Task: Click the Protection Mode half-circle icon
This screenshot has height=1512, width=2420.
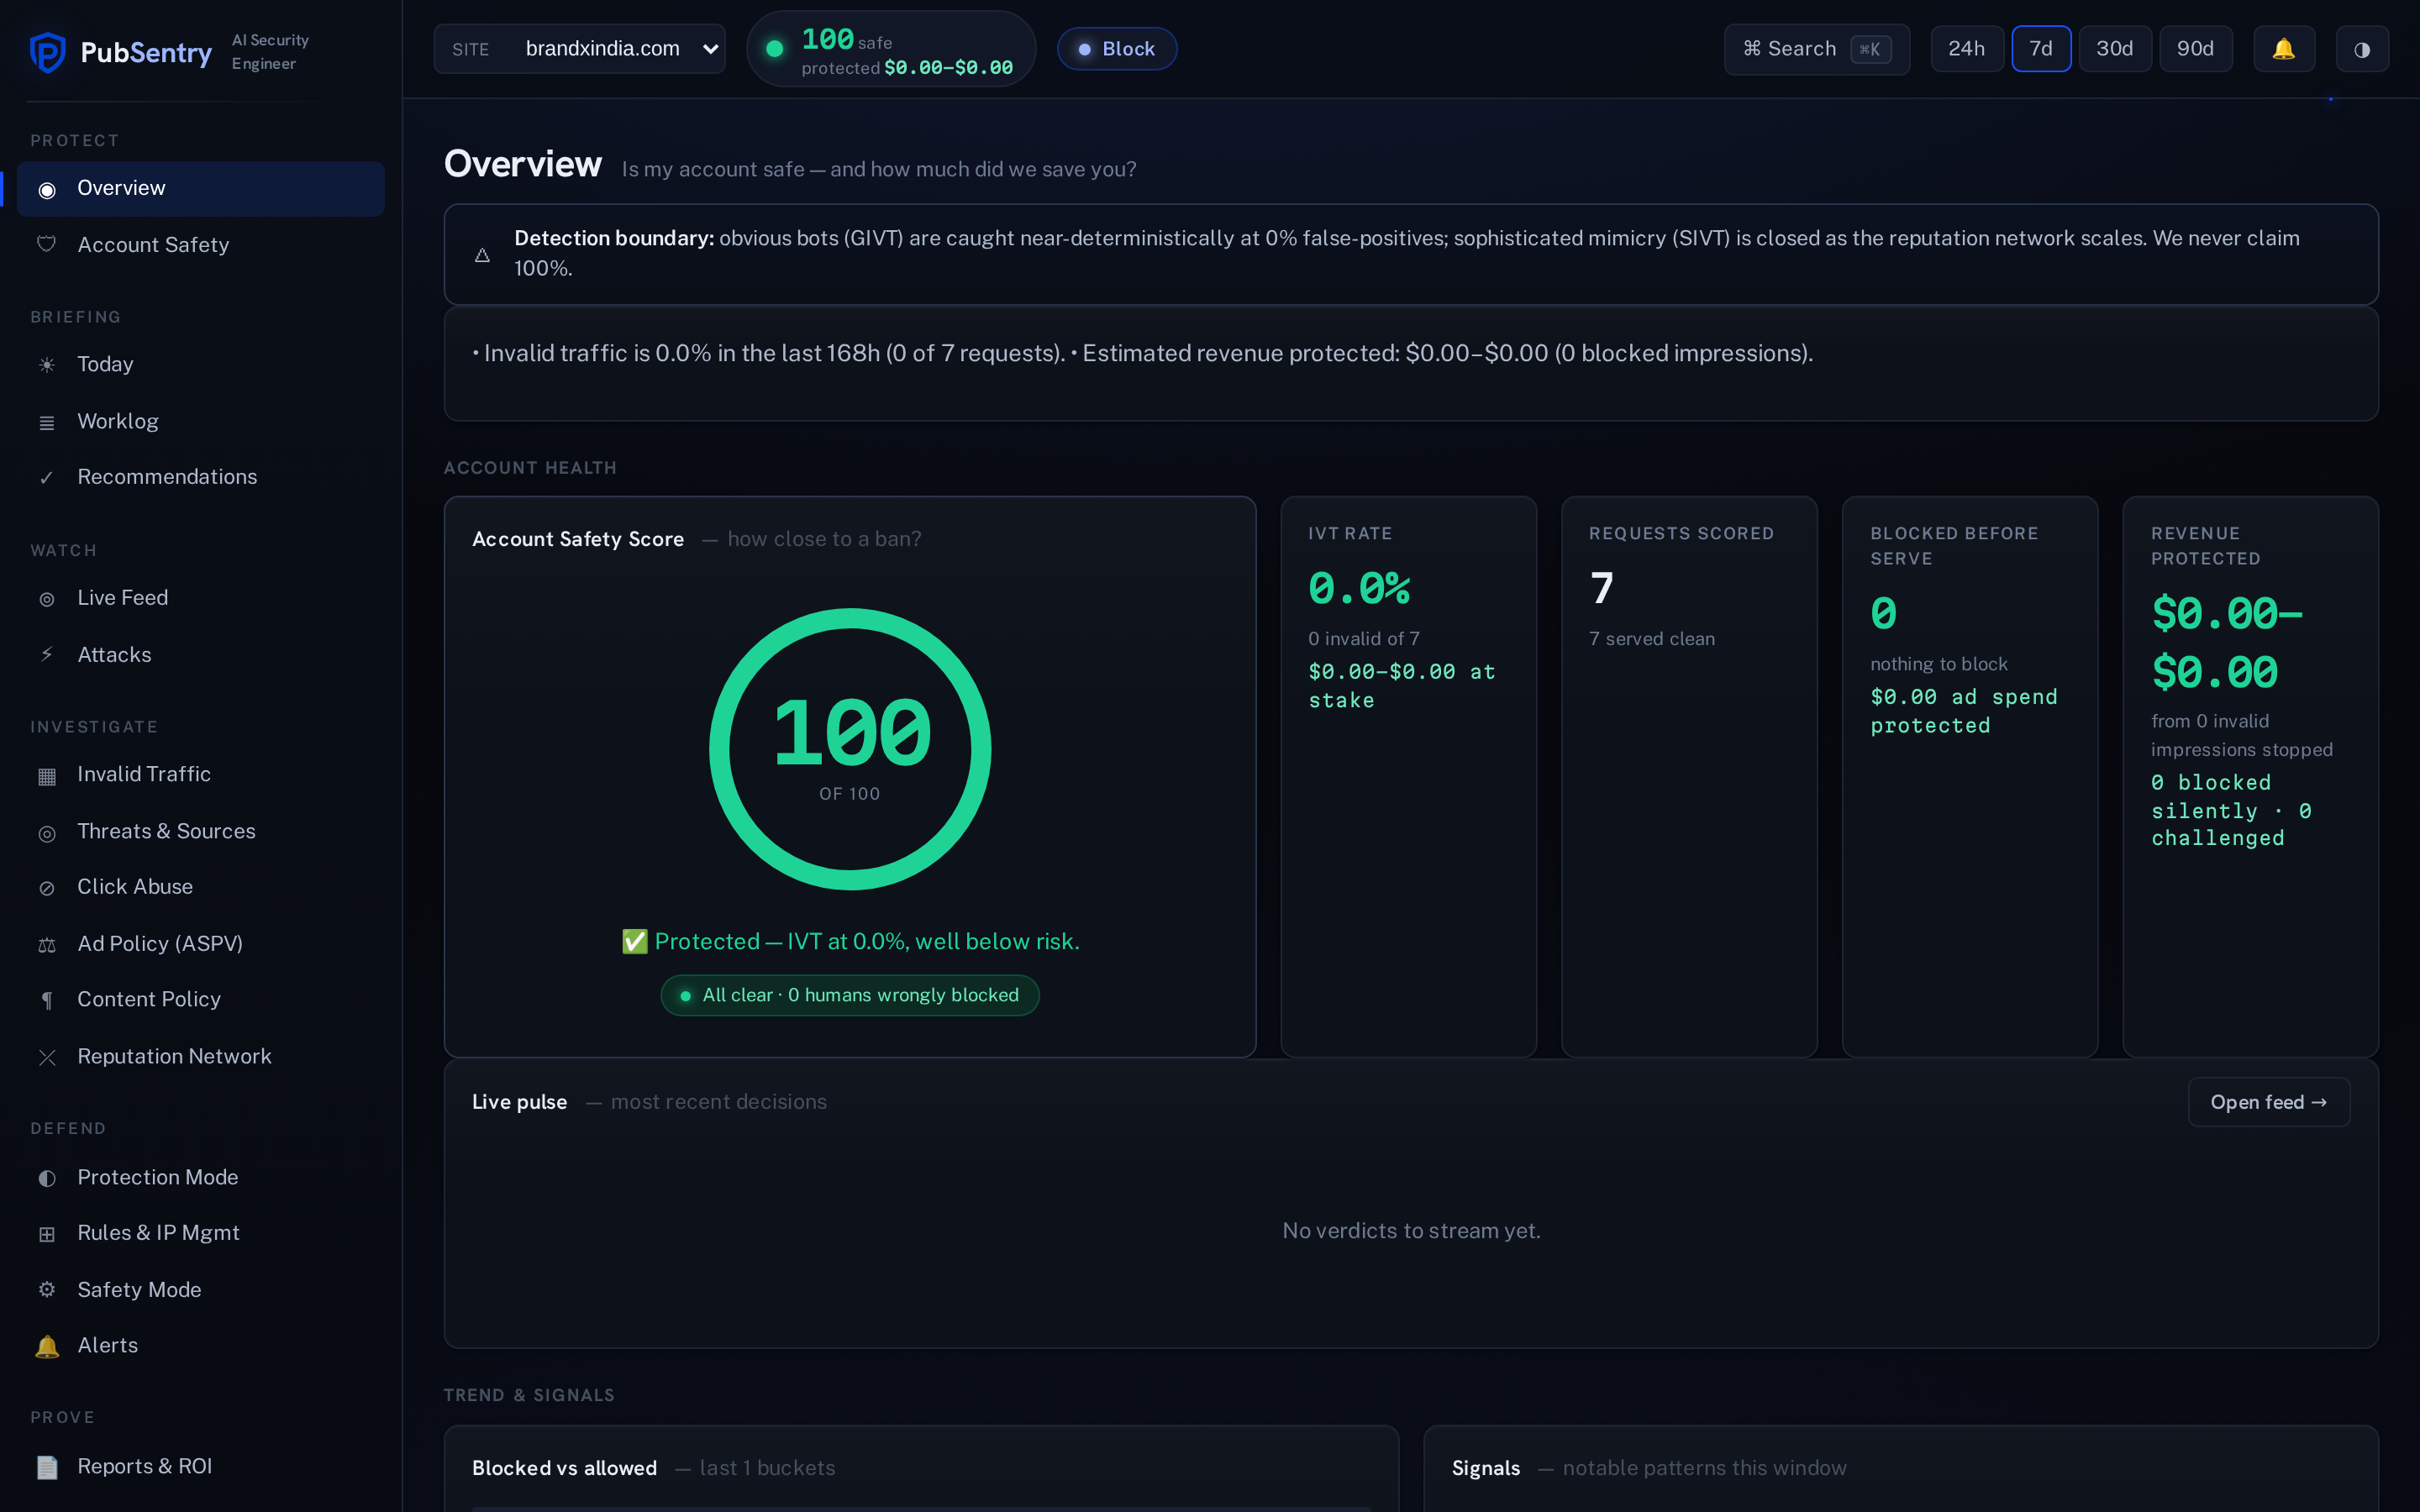Action: tap(47, 1179)
